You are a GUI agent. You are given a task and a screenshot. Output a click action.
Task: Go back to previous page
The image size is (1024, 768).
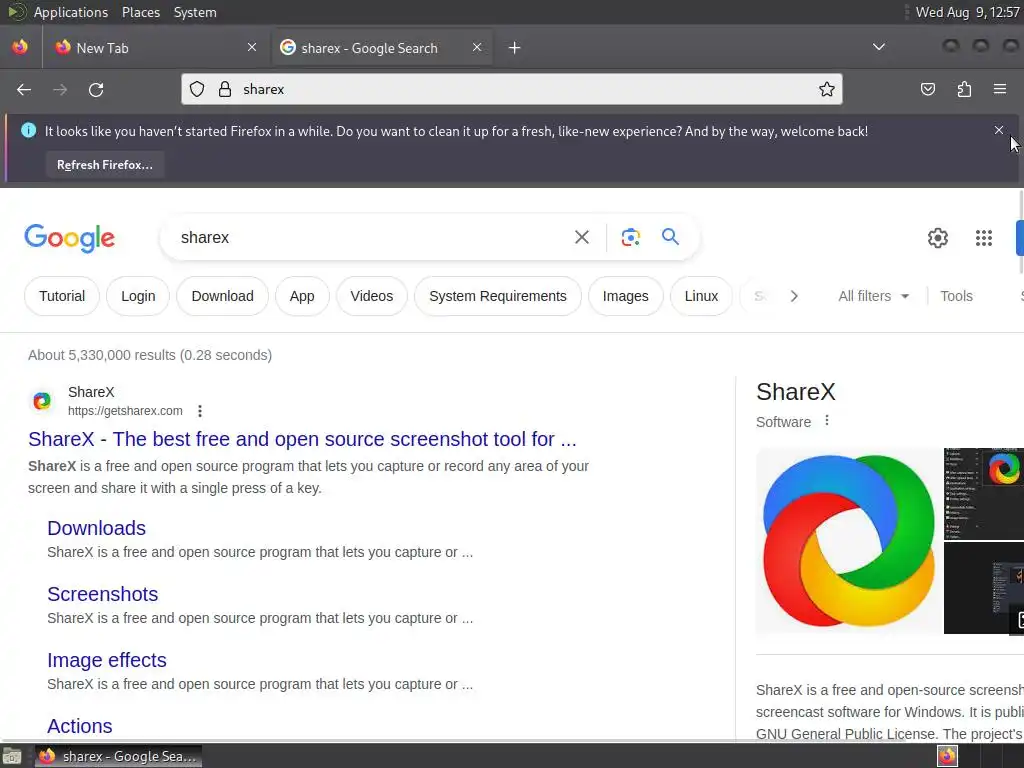(24, 89)
